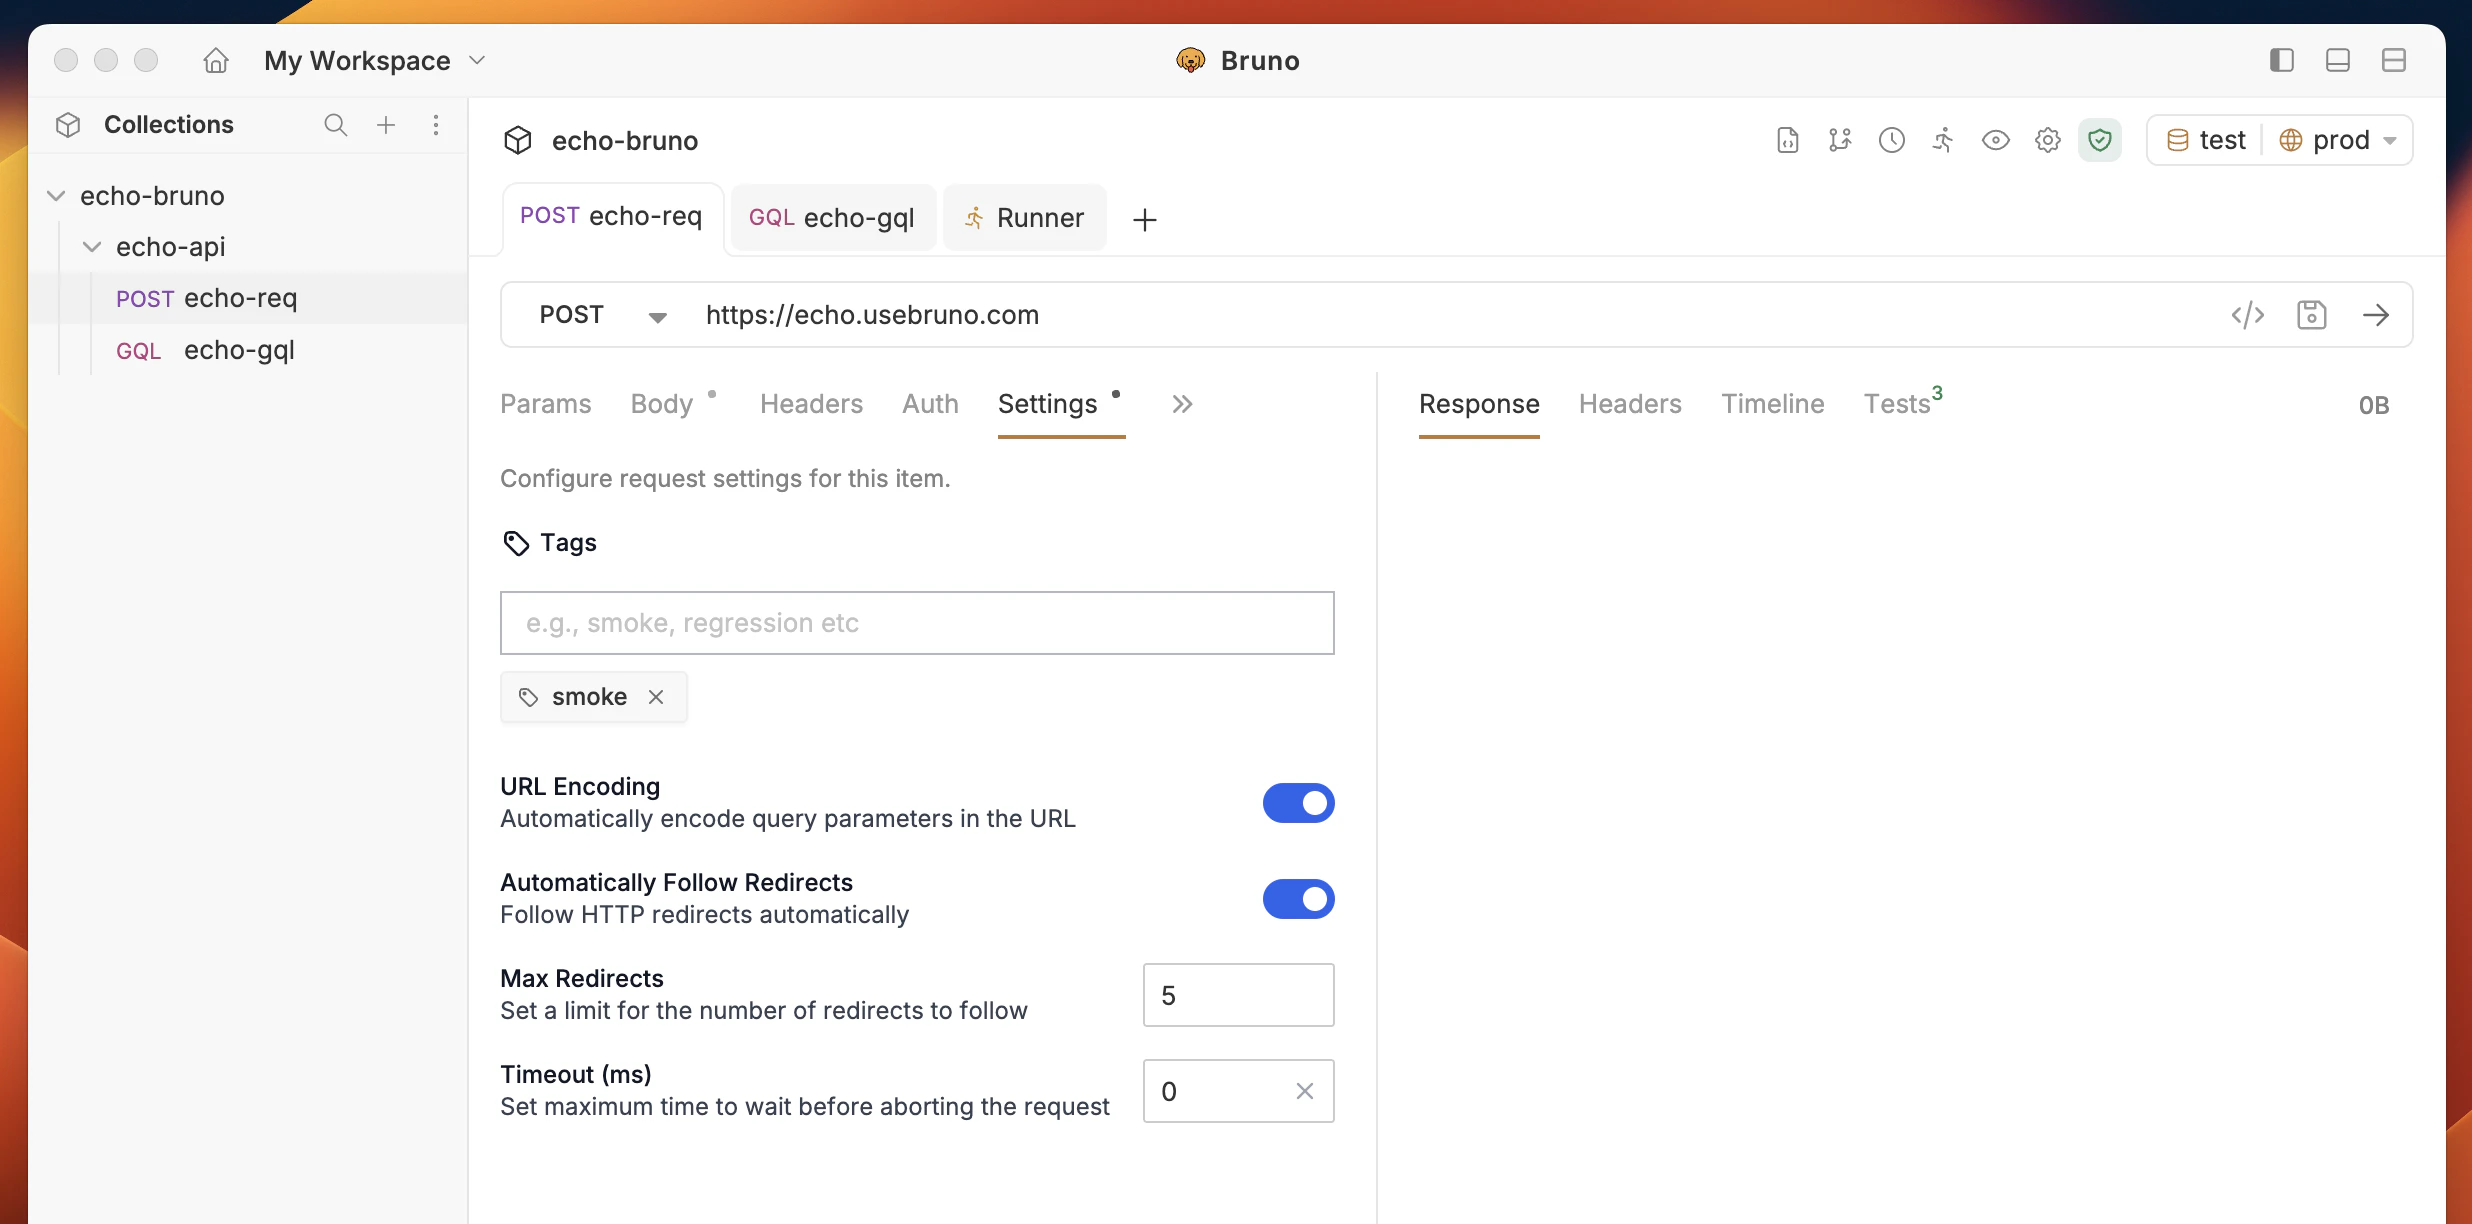Open the Auth tab of the request

[929, 404]
